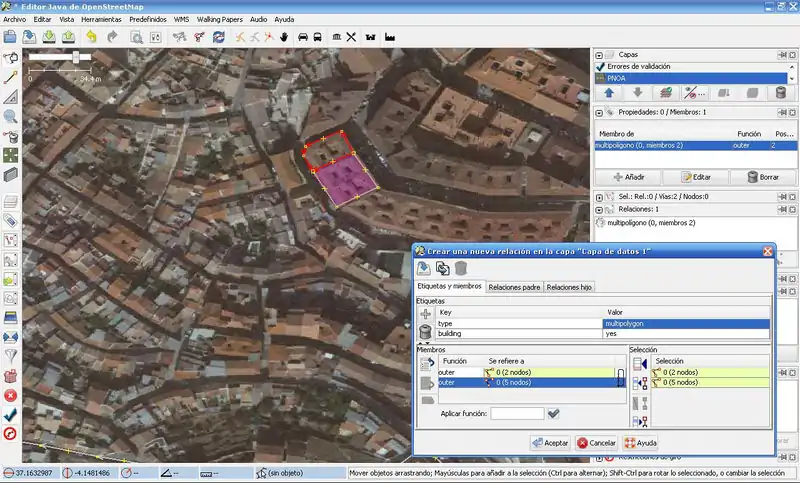800x483 pixels.
Task: Collapse the Propiedades panel
Action: (x=599, y=113)
